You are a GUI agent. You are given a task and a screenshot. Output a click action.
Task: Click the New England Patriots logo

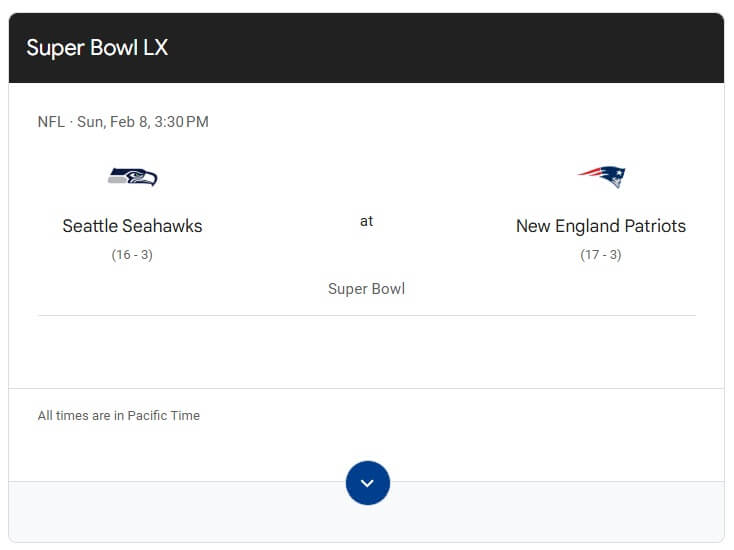[x=601, y=177]
